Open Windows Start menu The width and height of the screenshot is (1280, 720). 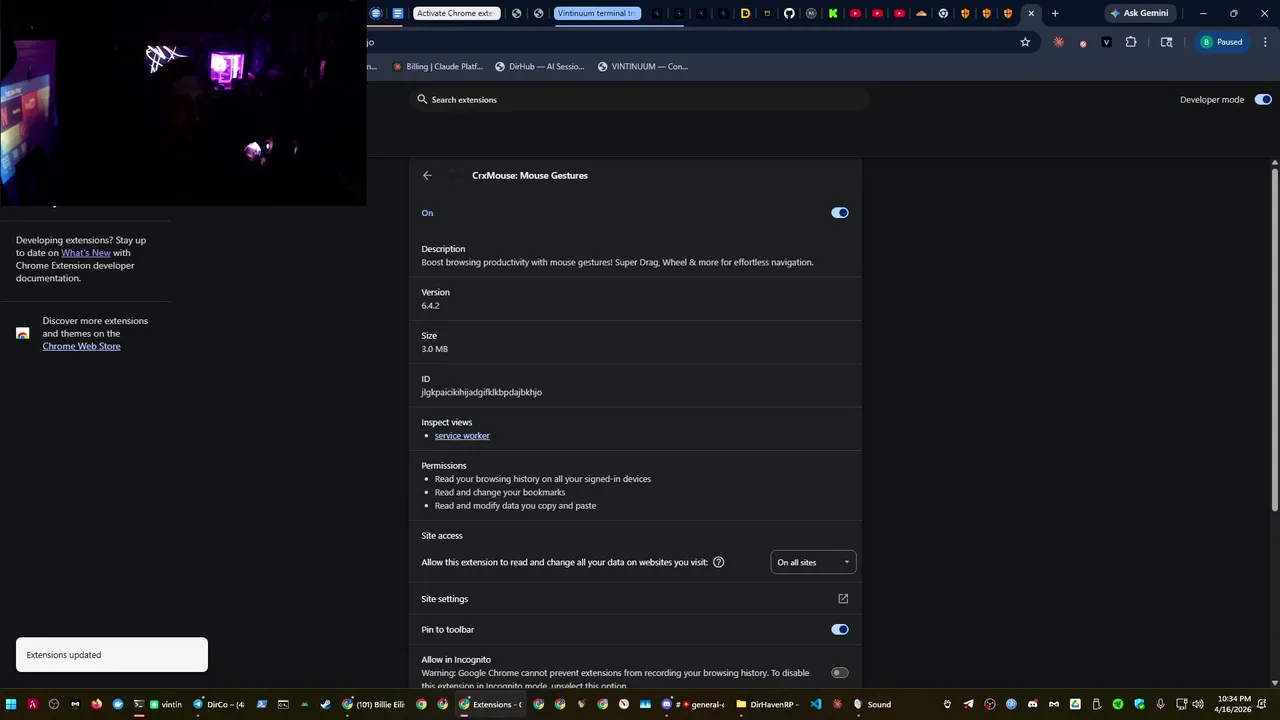(x=11, y=704)
